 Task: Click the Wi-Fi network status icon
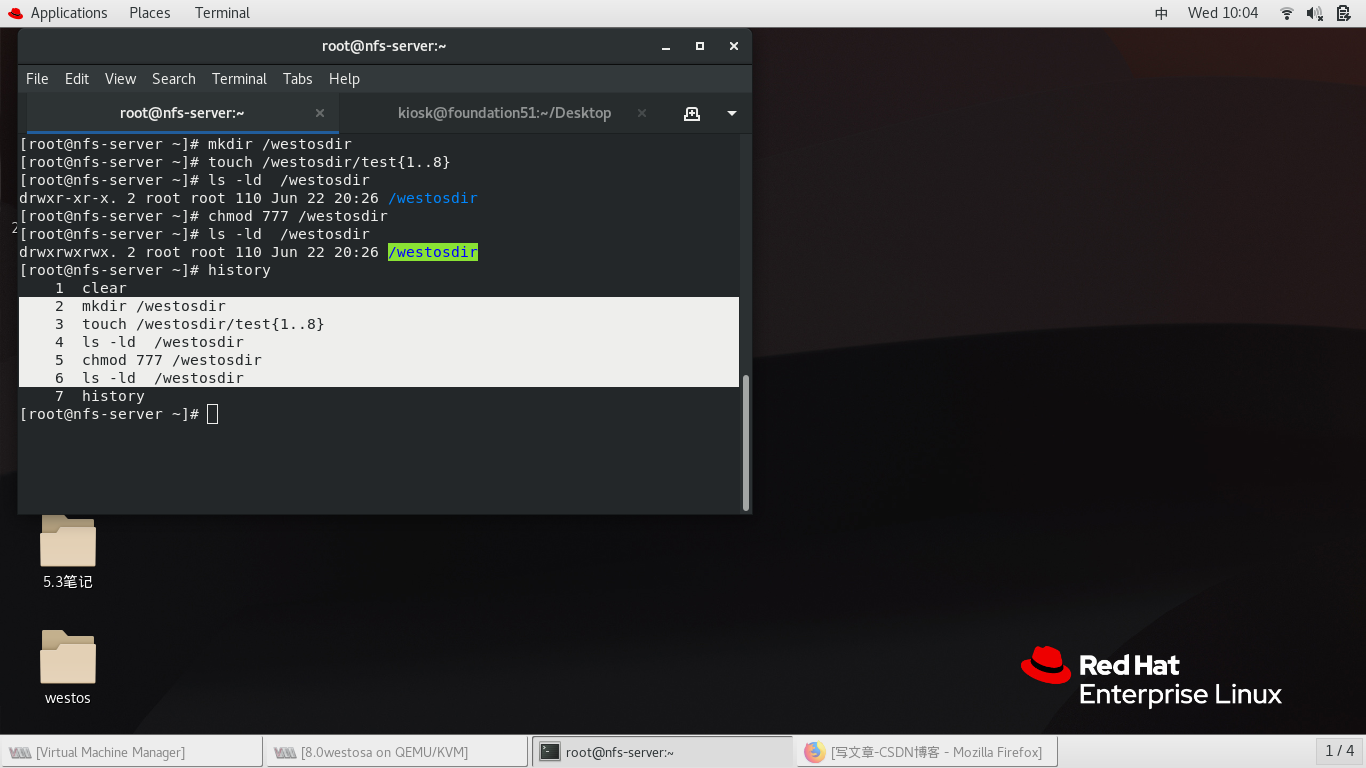(x=1287, y=13)
